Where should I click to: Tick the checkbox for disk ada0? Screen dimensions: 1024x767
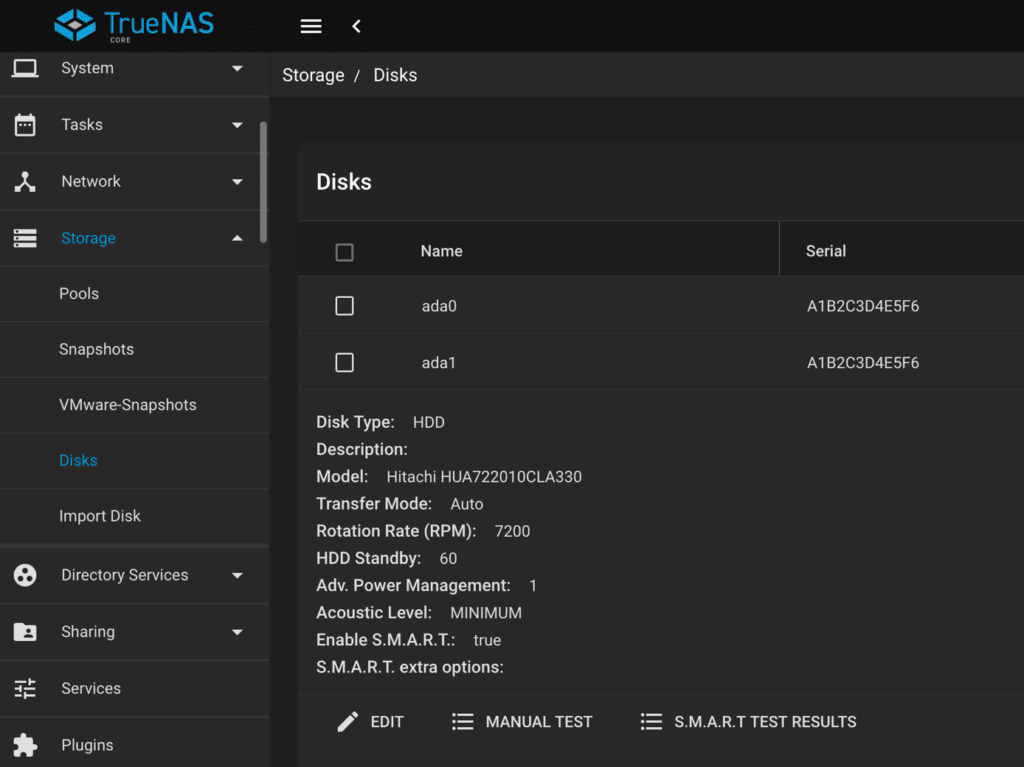tap(344, 306)
